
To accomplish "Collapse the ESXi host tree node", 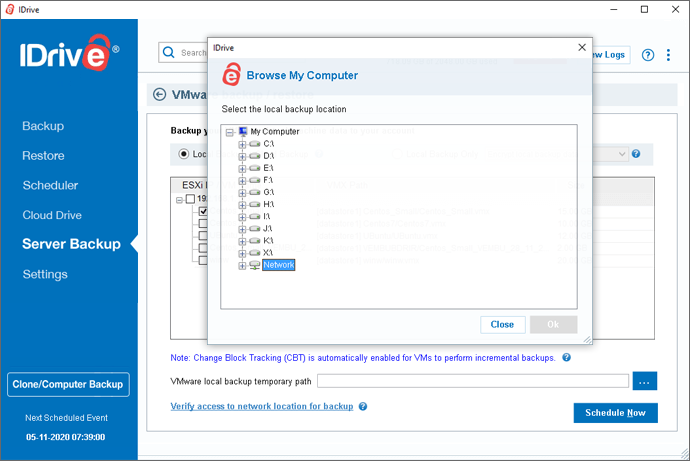I will click(x=179, y=200).
